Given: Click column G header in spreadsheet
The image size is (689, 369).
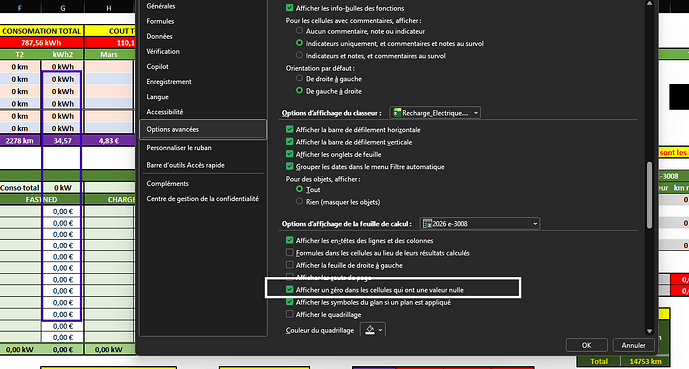Looking at the screenshot, I should 63,8.
